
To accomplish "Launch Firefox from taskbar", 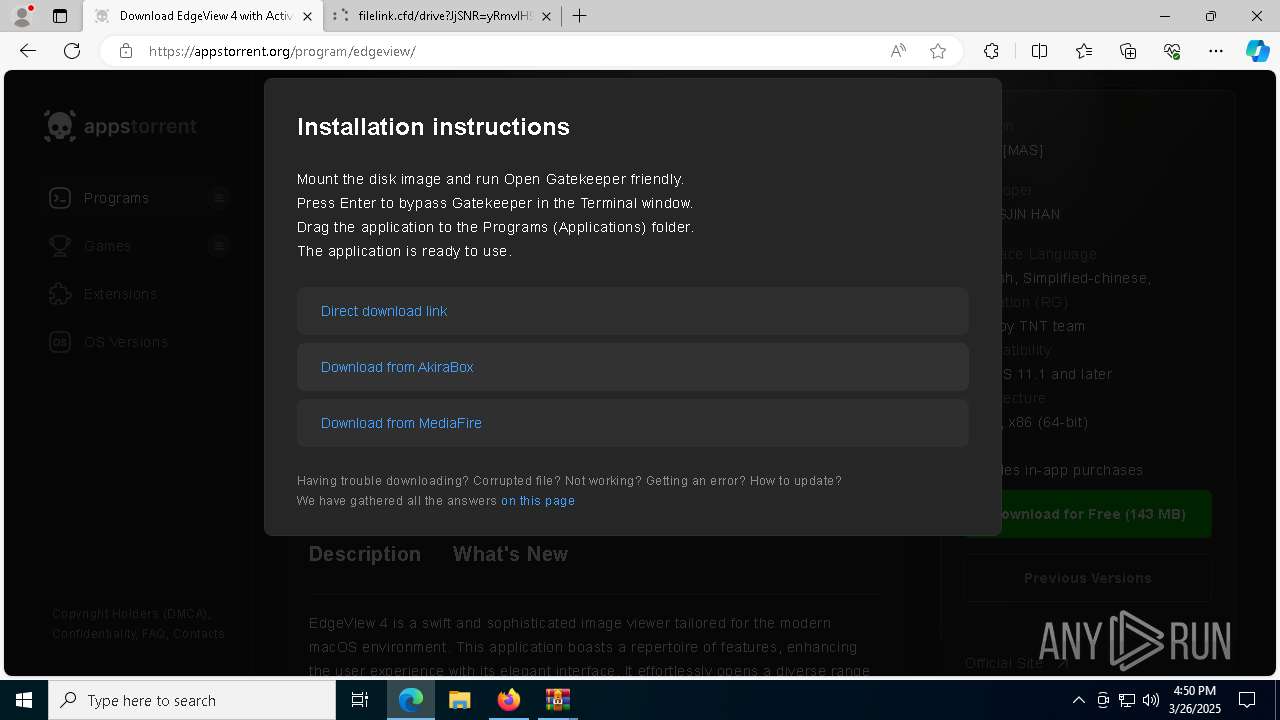I will coord(509,700).
